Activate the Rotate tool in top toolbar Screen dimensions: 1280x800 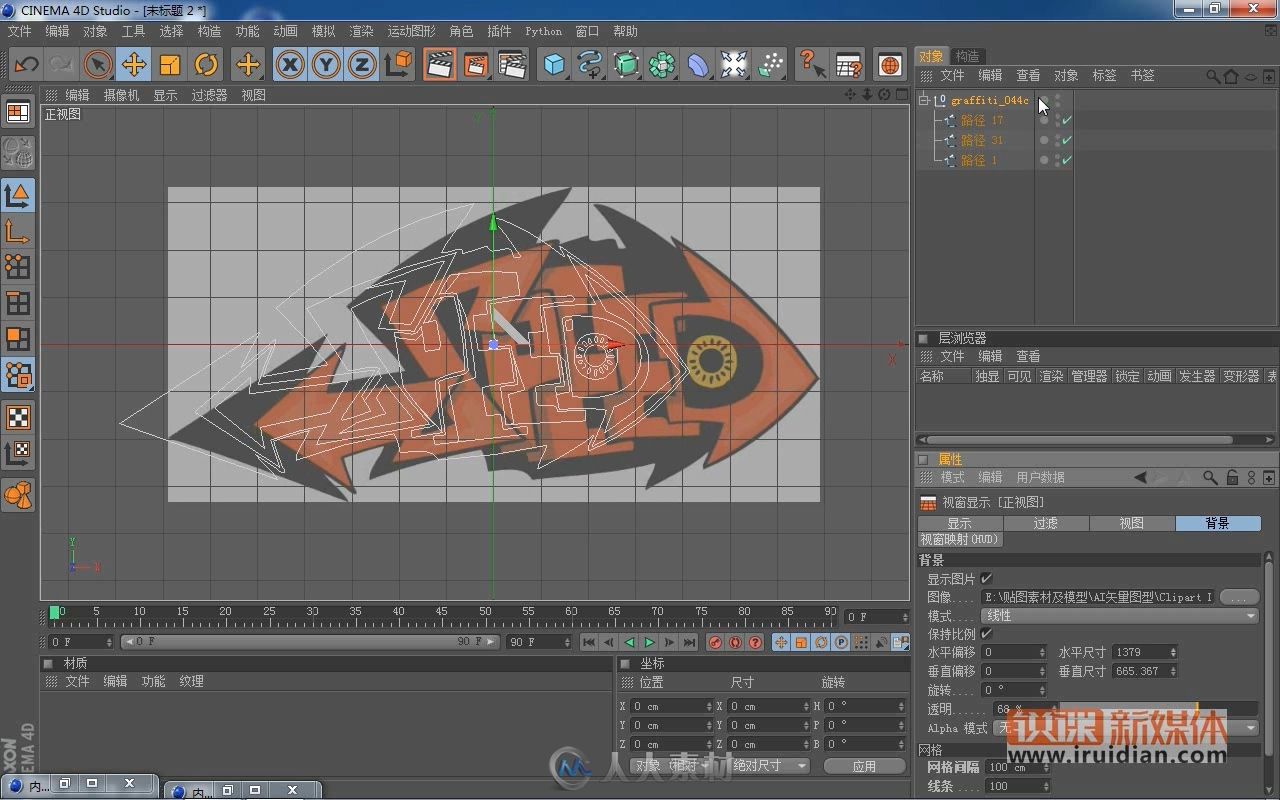(206, 65)
